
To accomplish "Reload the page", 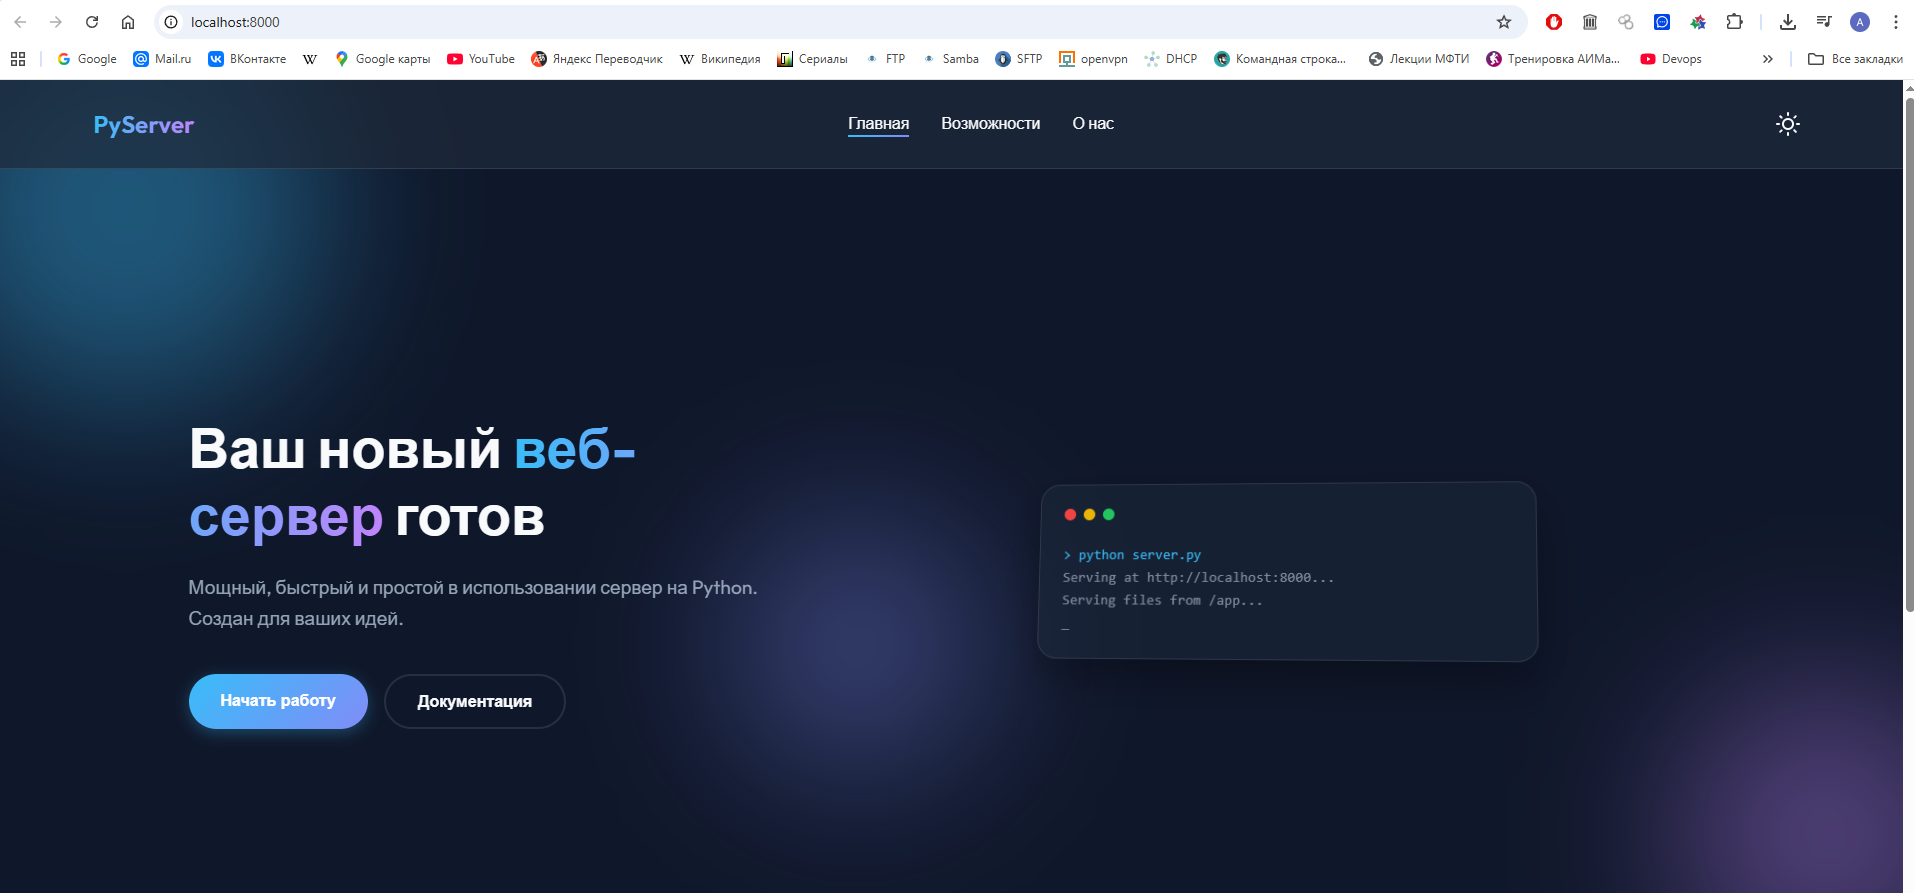I will click(x=92, y=22).
